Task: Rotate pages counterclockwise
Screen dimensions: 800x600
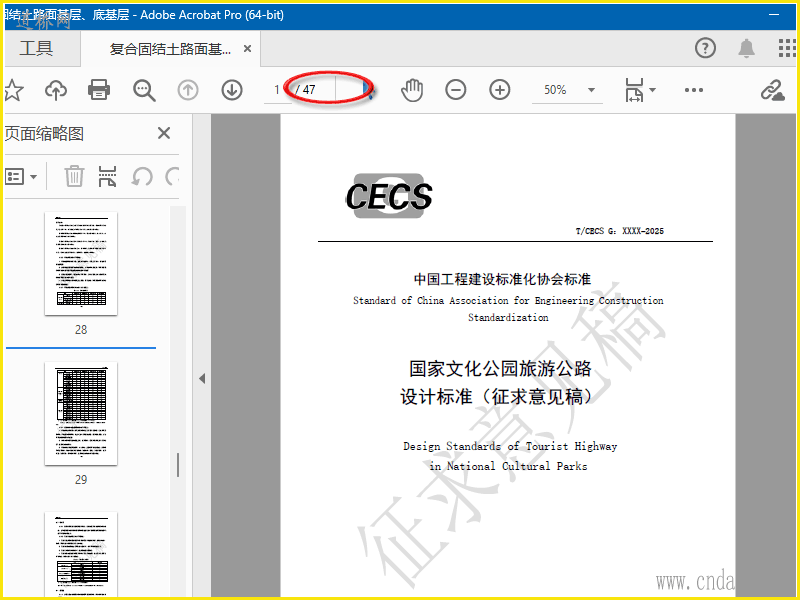Action: 142,177
